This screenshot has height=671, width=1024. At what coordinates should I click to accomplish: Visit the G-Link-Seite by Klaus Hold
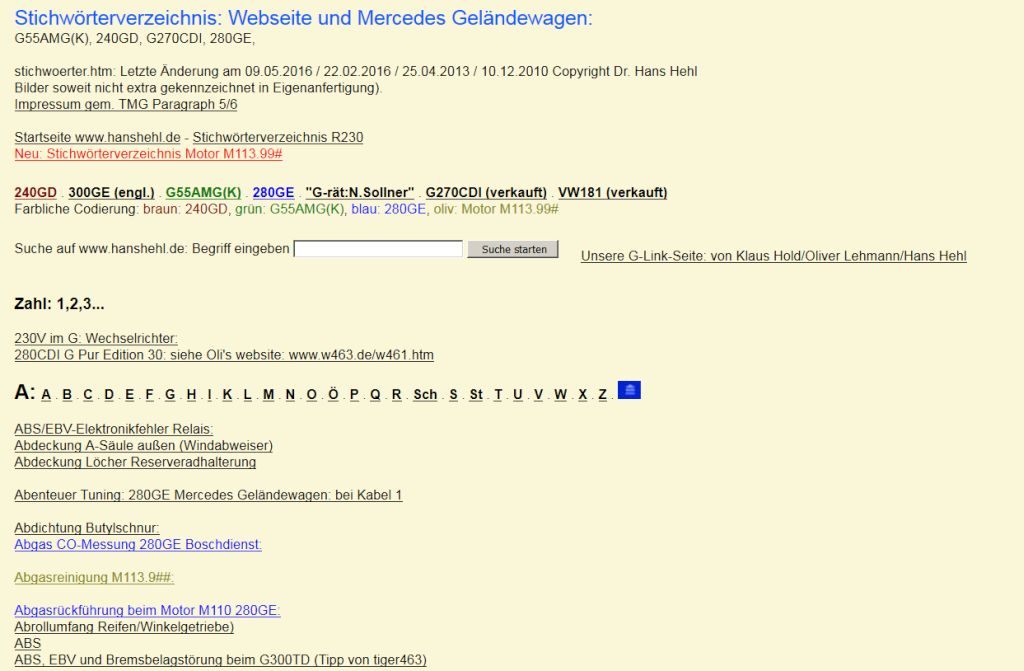[x=773, y=256]
